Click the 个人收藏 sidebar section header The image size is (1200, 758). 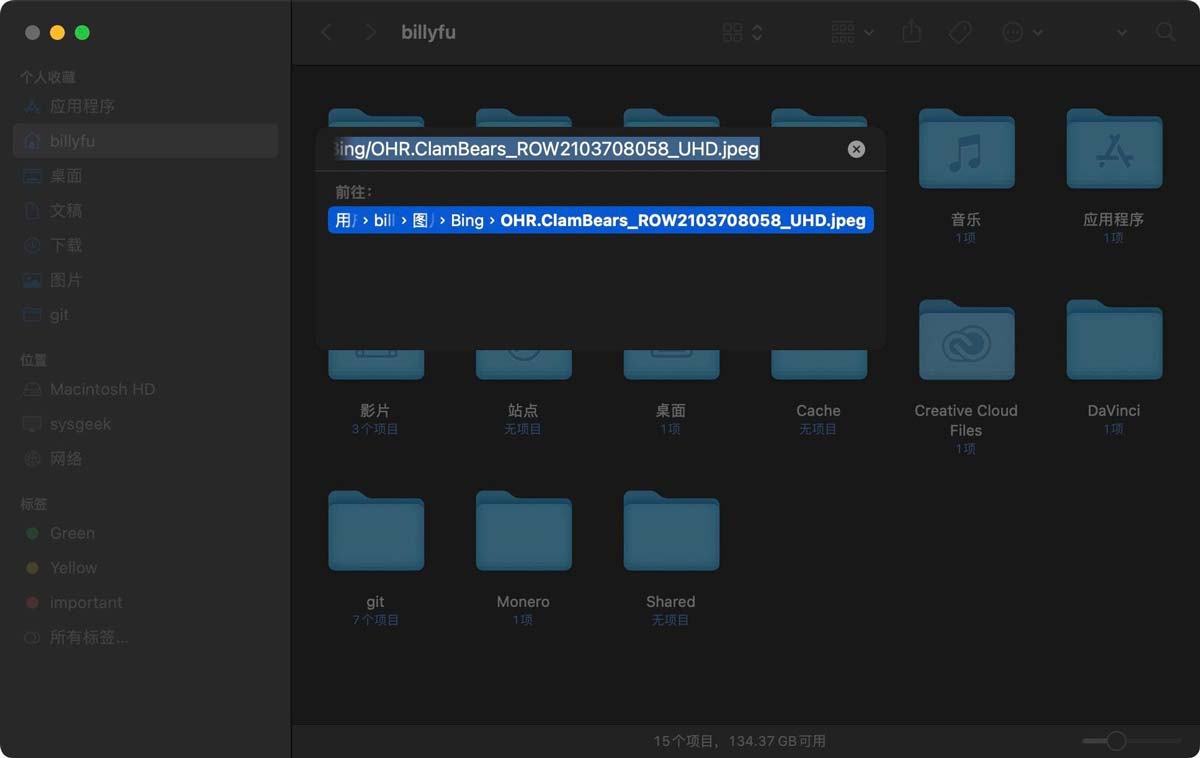48,77
